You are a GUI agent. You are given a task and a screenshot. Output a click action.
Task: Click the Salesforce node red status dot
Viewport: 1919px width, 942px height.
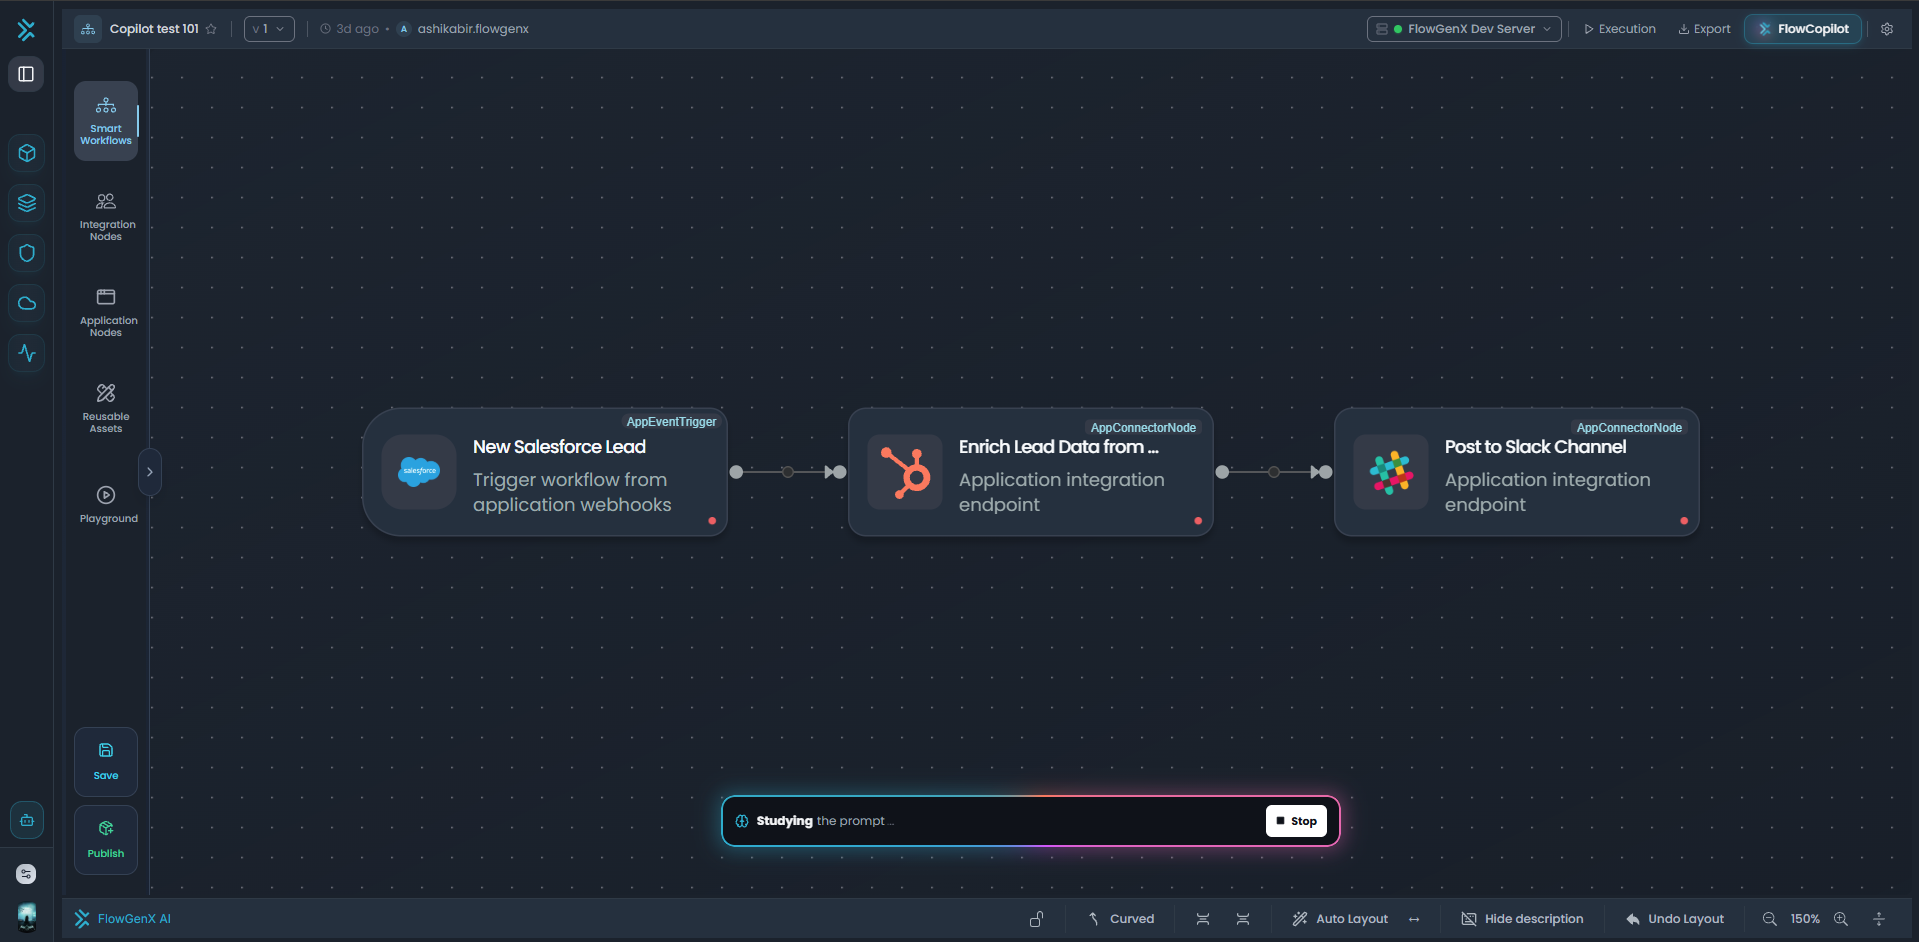(x=712, y=521)
